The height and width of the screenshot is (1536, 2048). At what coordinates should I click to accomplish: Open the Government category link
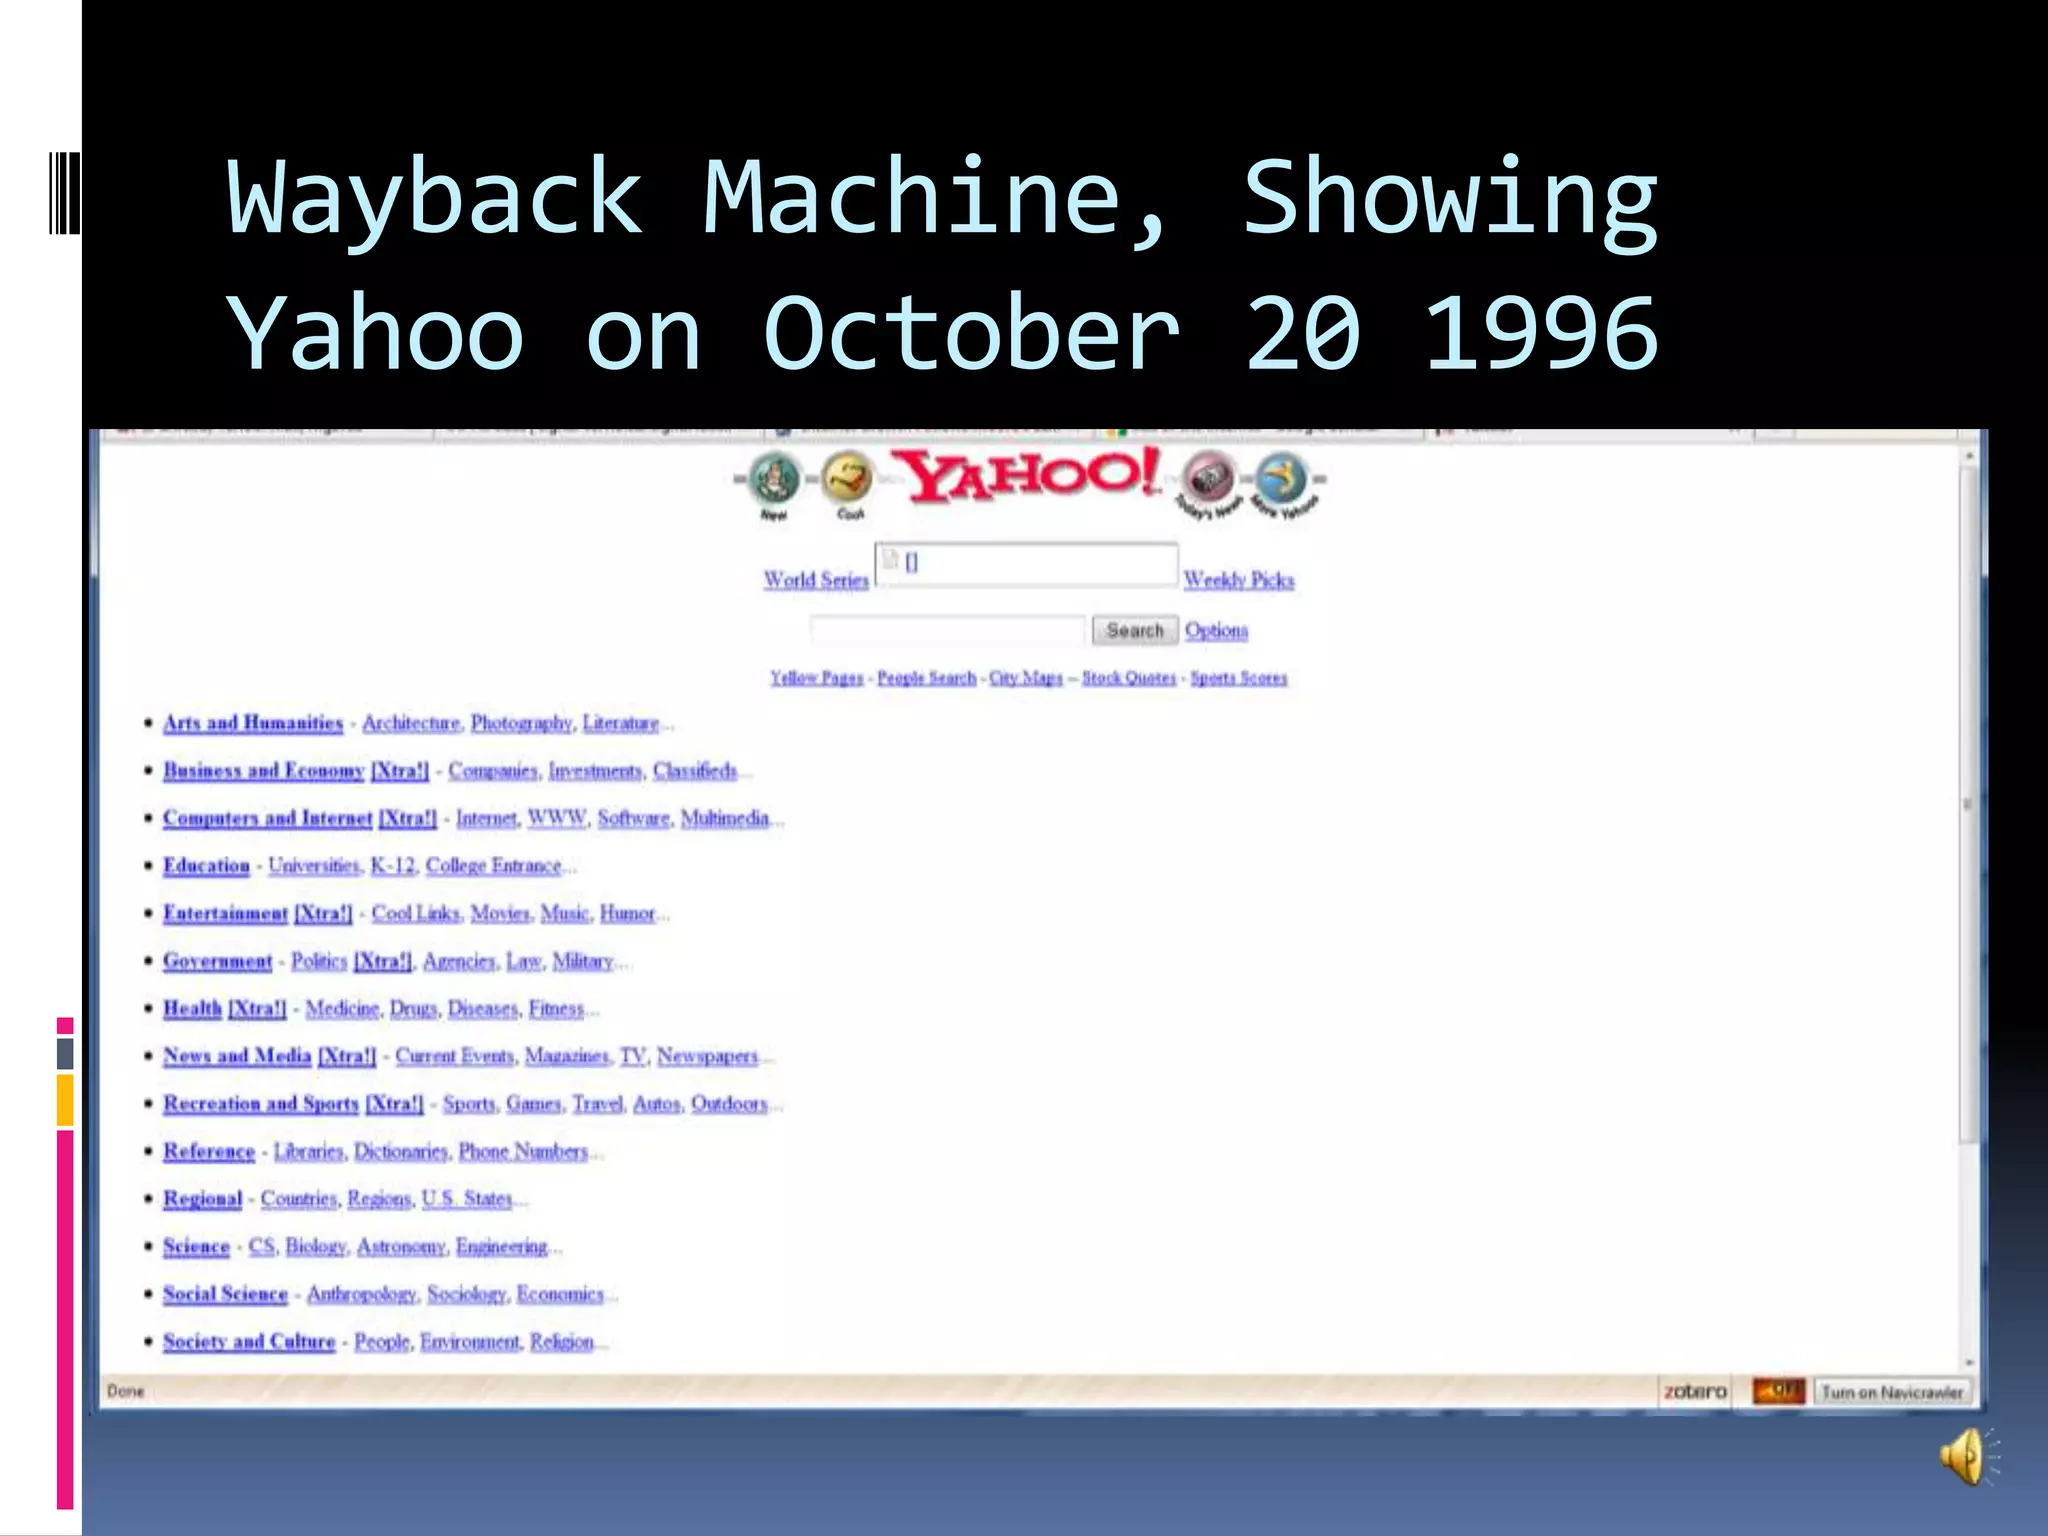point(218,960)
